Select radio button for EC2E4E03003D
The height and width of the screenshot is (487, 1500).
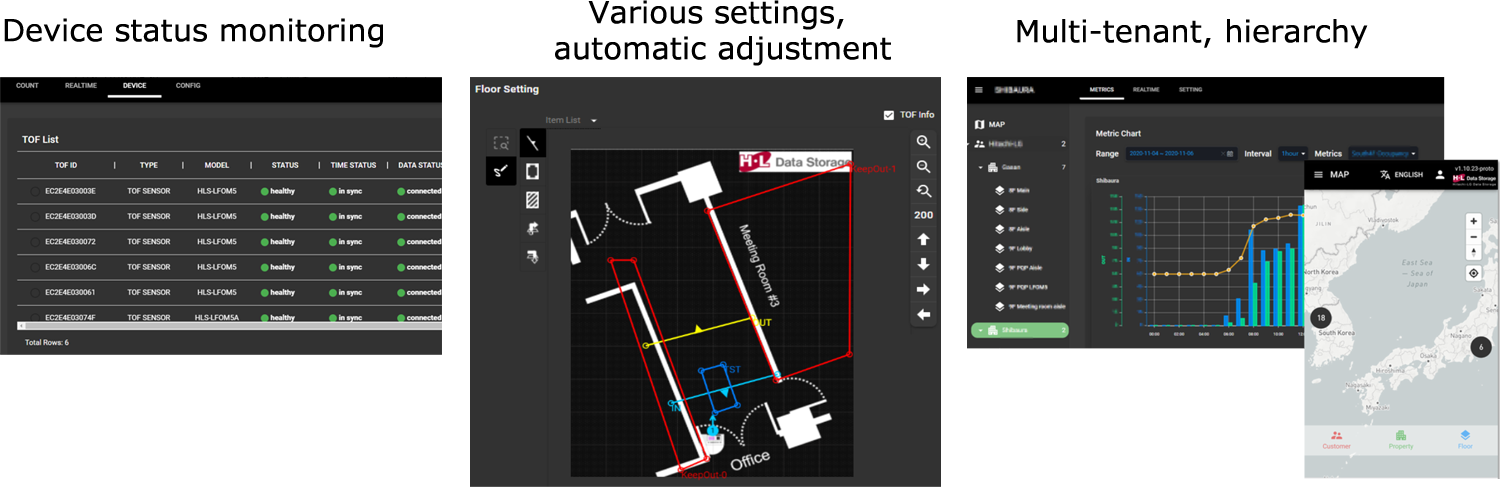click(36, 216)
